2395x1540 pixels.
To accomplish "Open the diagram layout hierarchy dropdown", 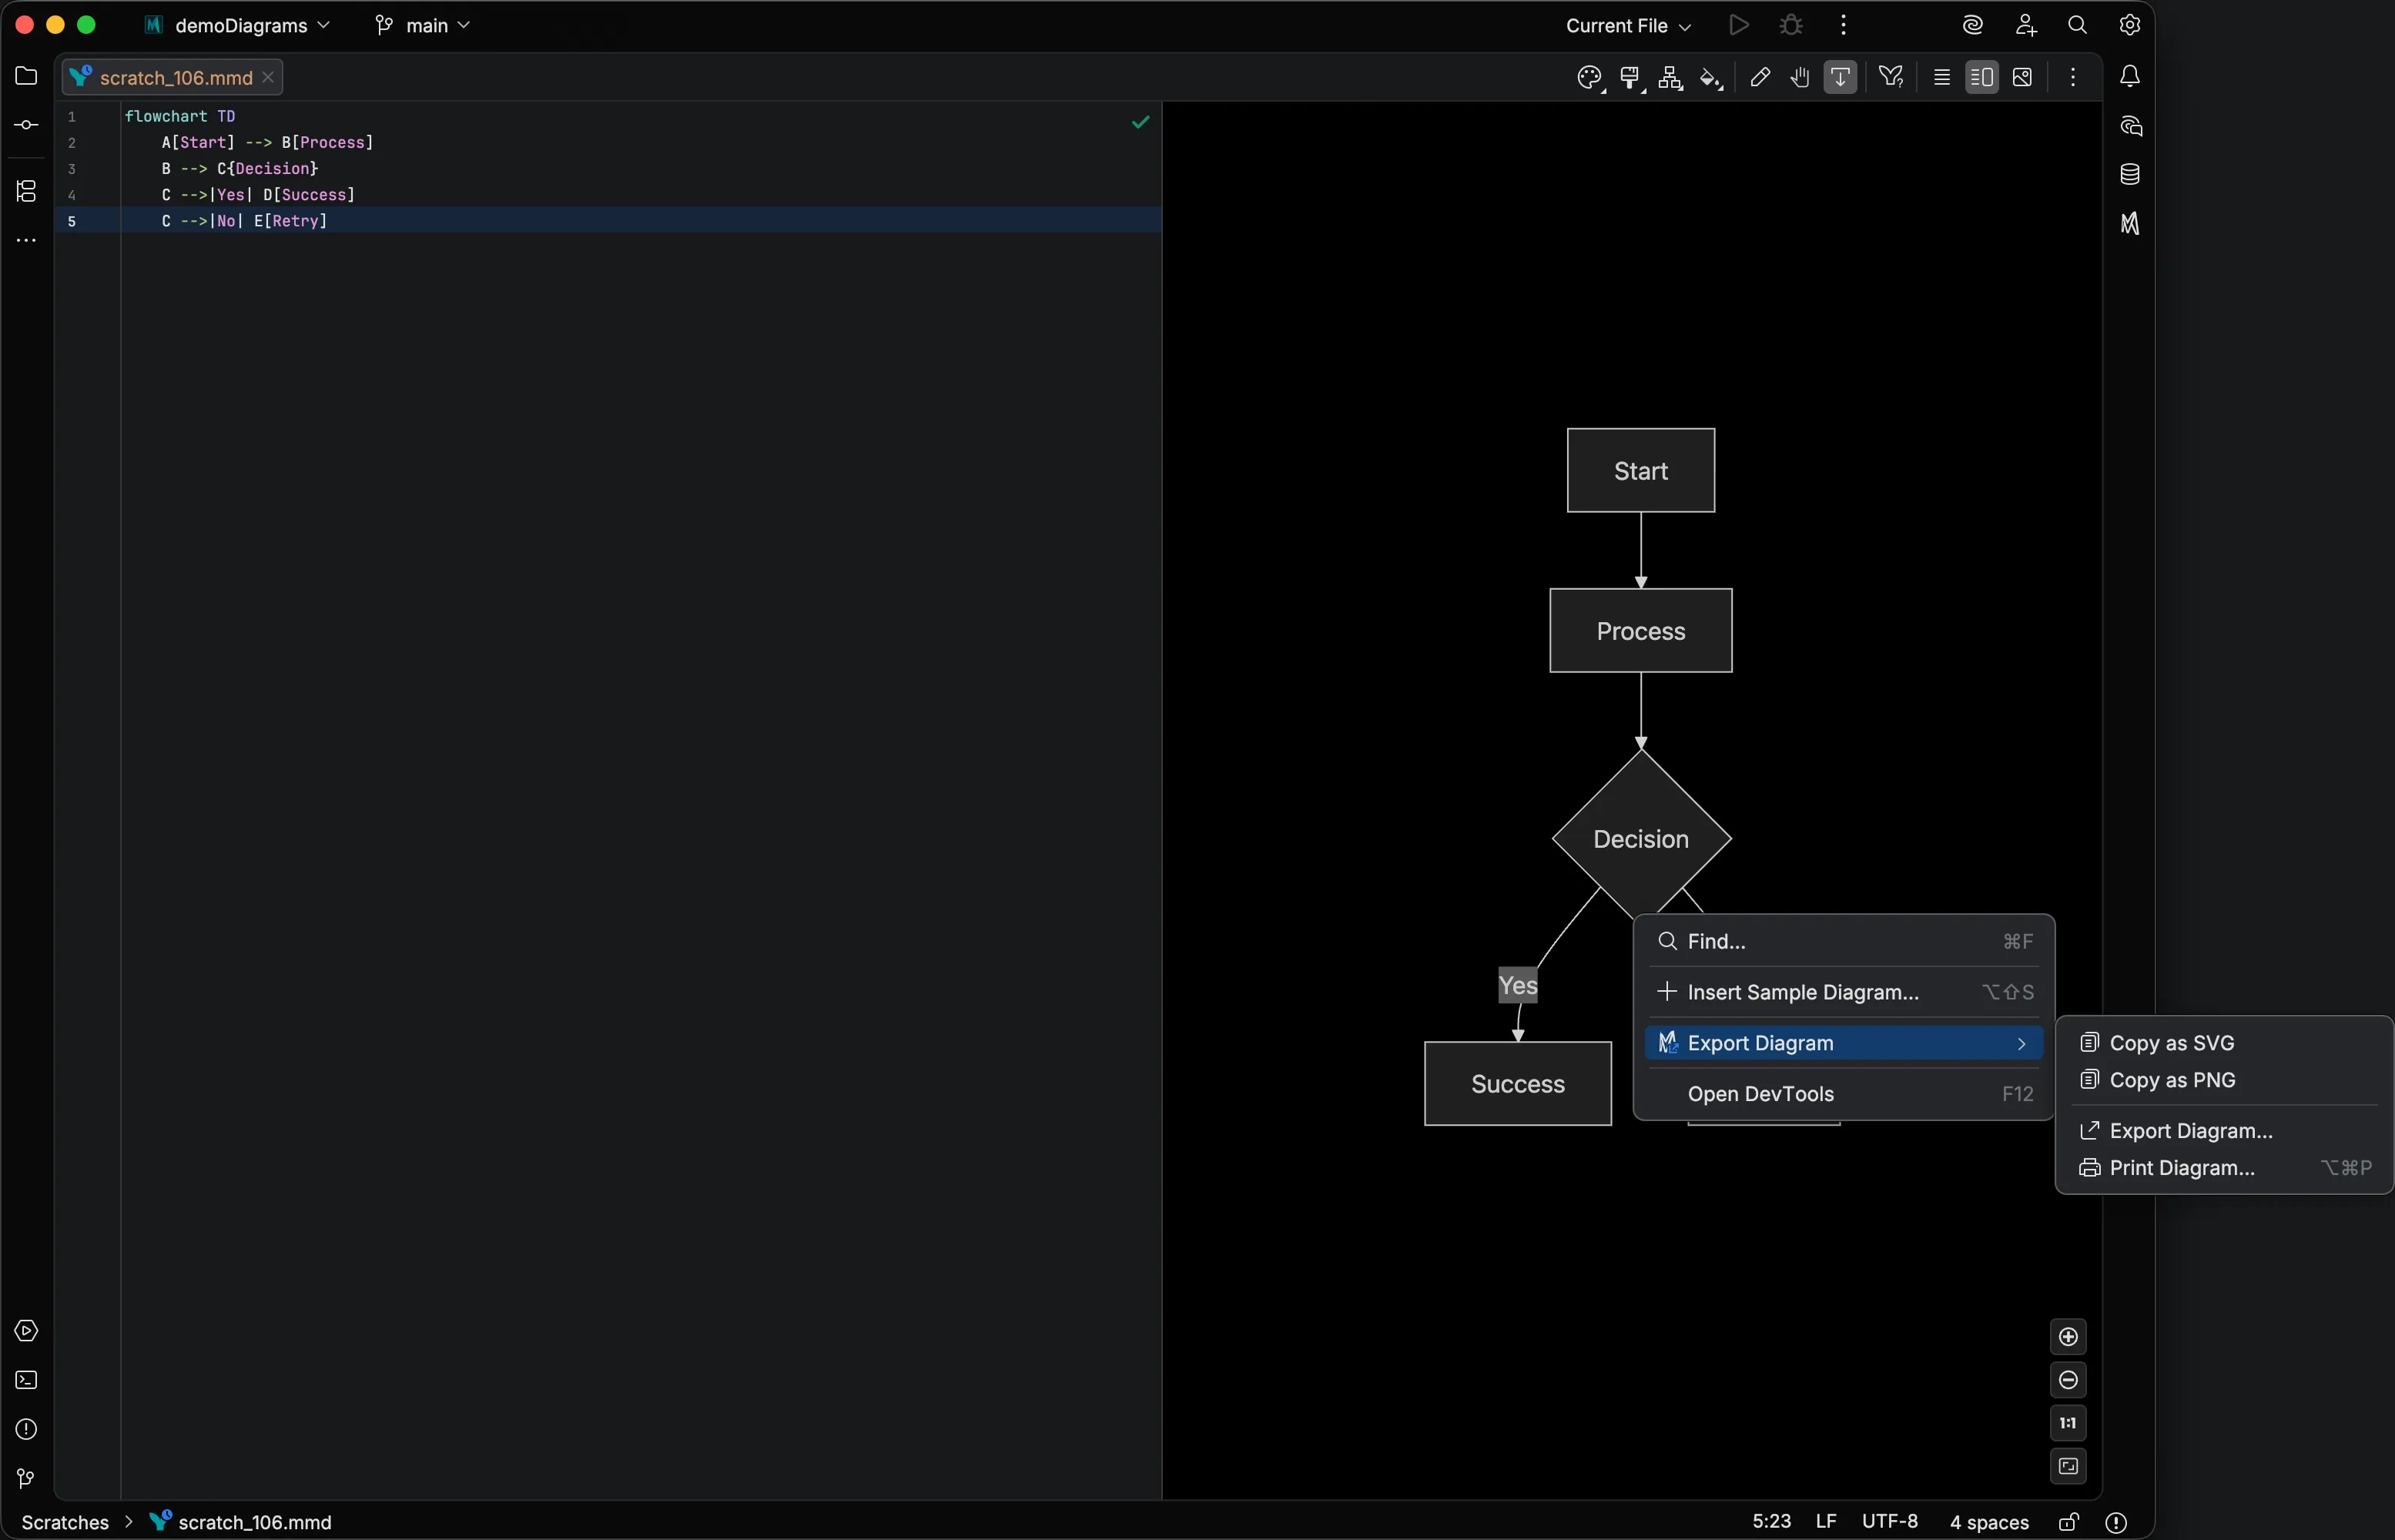I will (x=1671, y=77).
